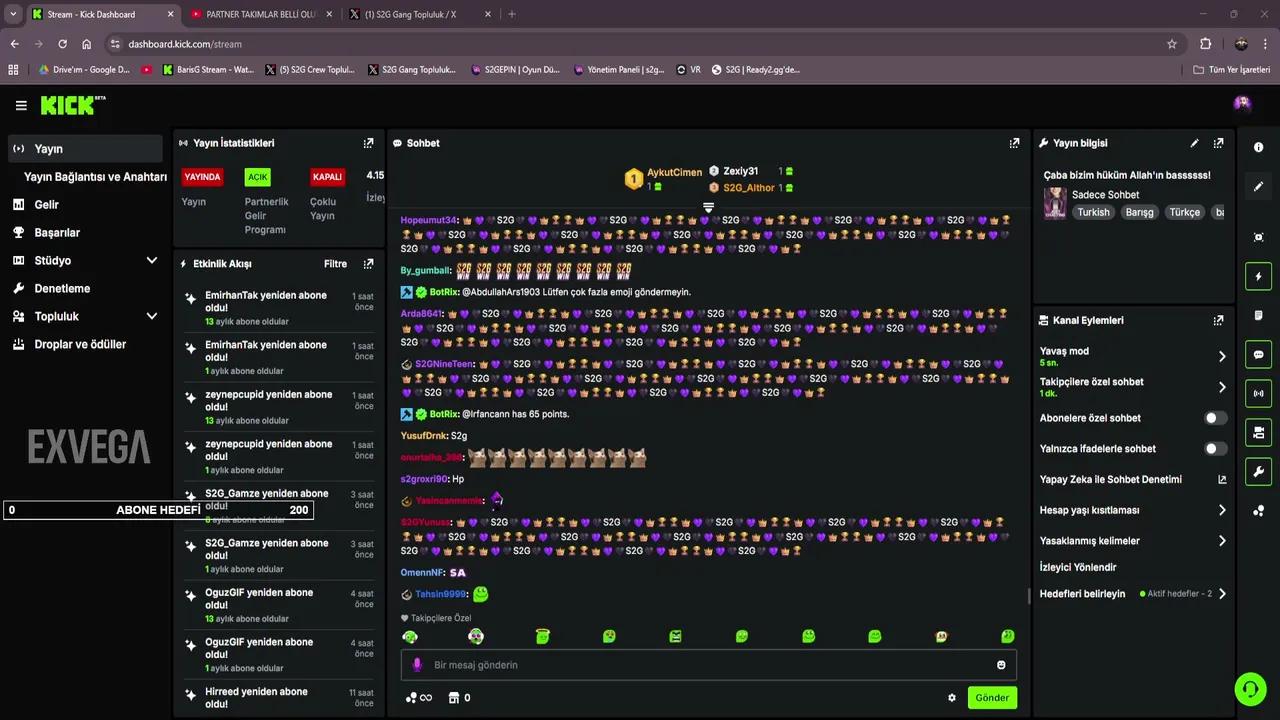Click the points dots icon in right sidebar
This screenshot has height=720, width=1280.
point(1258,511)
